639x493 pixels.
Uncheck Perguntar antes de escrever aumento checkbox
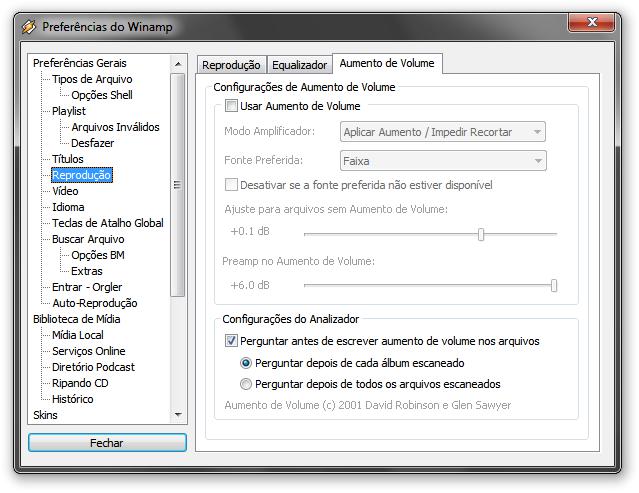231,341
